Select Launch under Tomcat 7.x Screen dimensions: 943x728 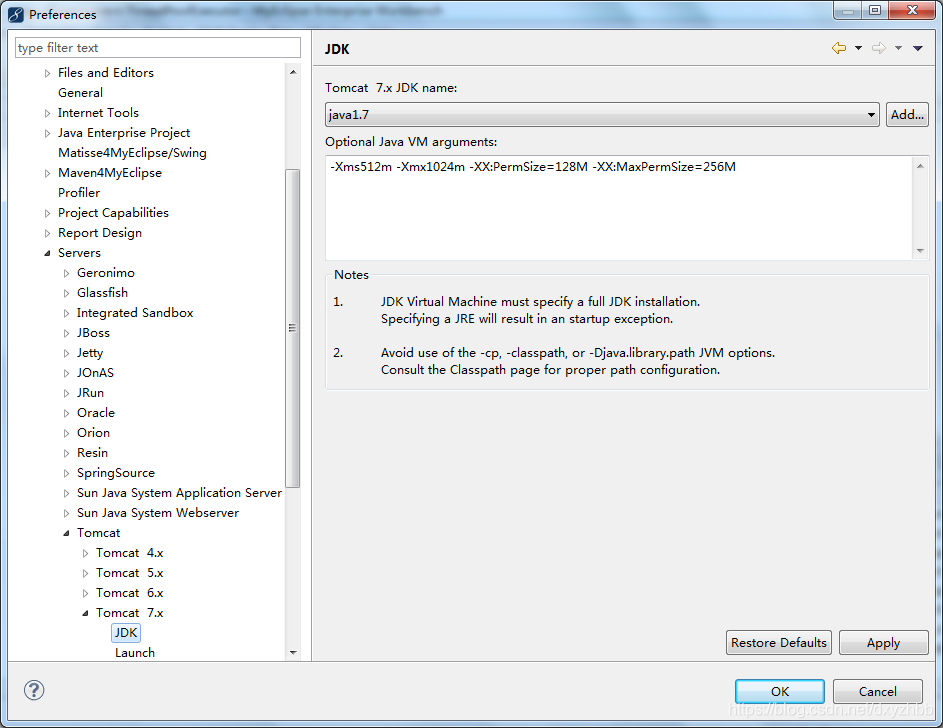(135, 653)
